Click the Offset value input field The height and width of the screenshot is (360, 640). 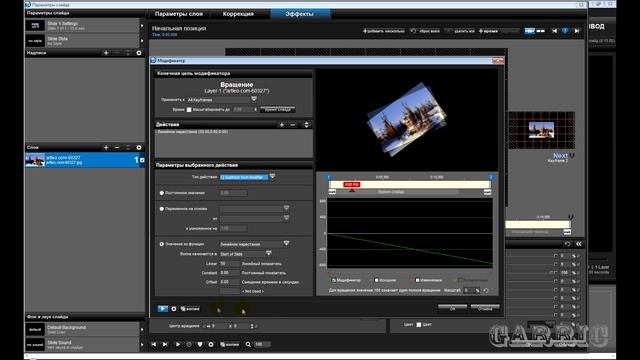(229, 282)
